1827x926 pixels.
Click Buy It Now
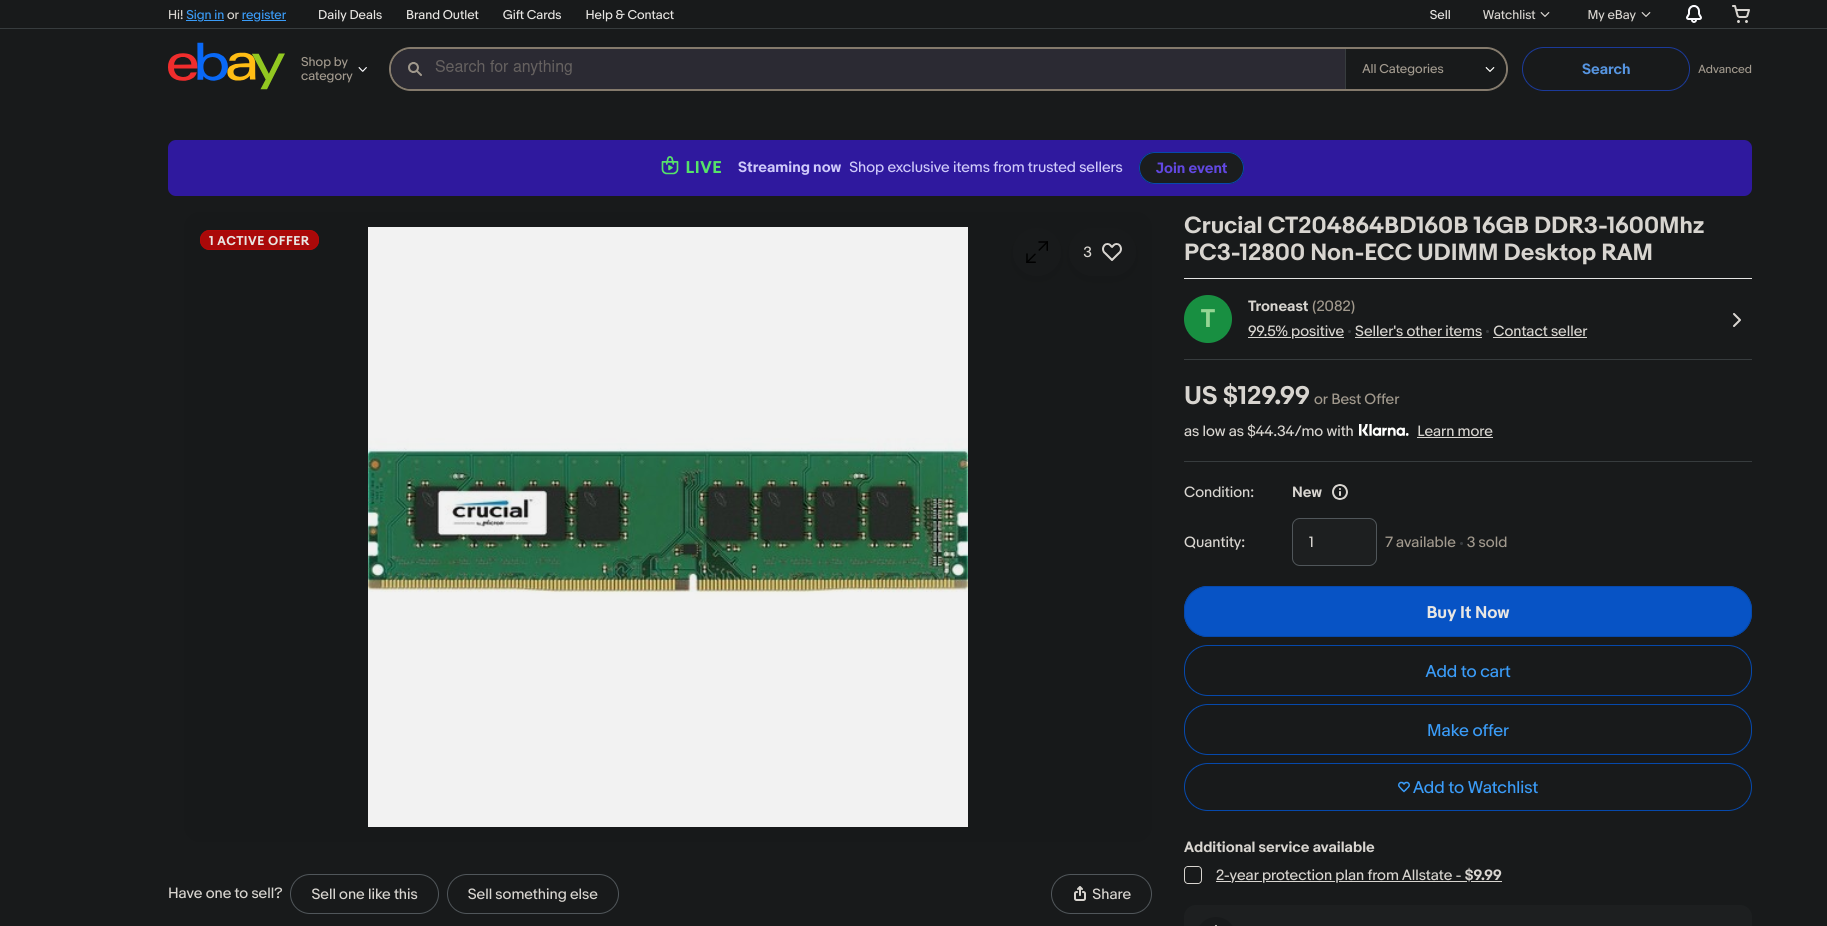point(1468,612)
